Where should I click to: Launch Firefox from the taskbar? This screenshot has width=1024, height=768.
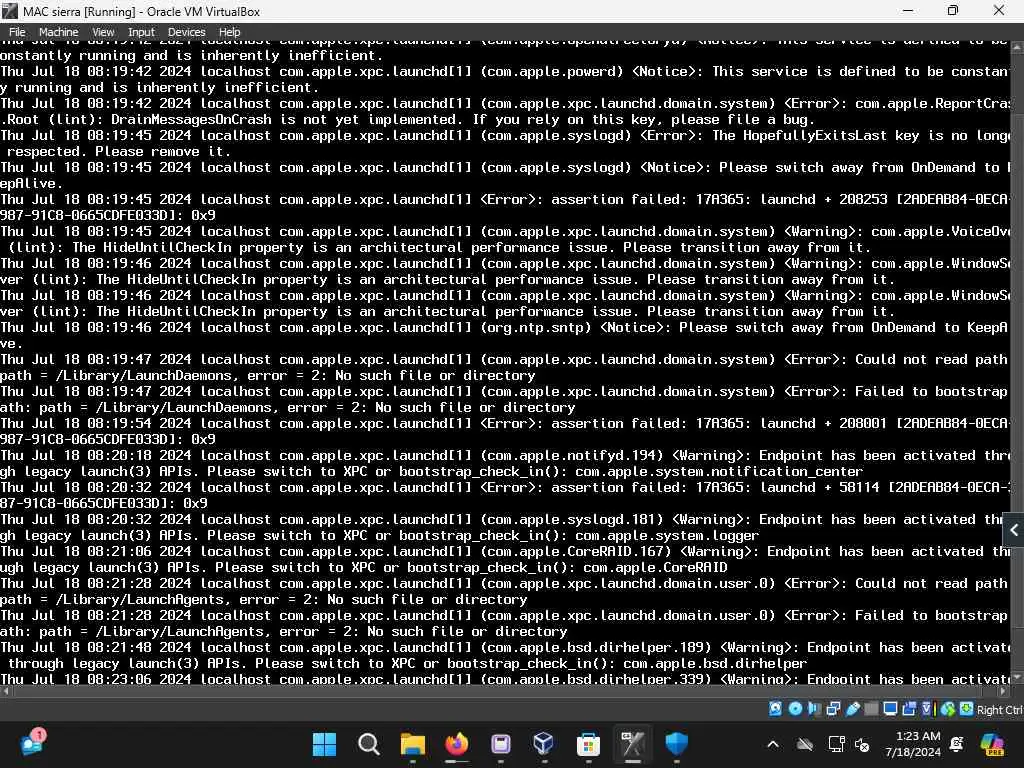(x=456, y=744)
